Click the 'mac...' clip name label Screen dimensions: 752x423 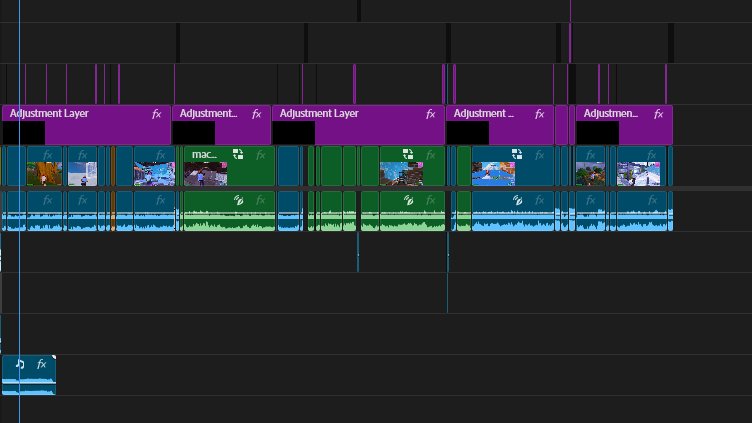click(204, 154)
